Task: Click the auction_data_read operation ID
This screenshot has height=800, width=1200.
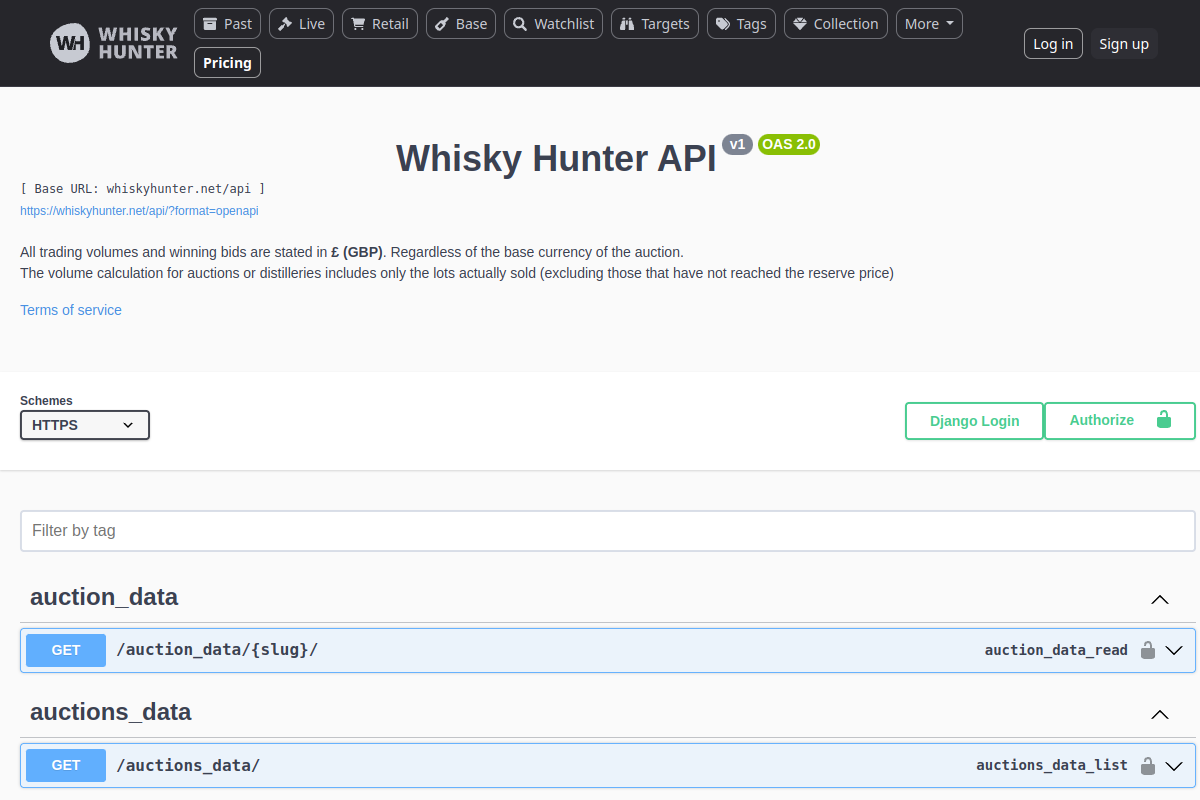Action: click(1056, 650)
